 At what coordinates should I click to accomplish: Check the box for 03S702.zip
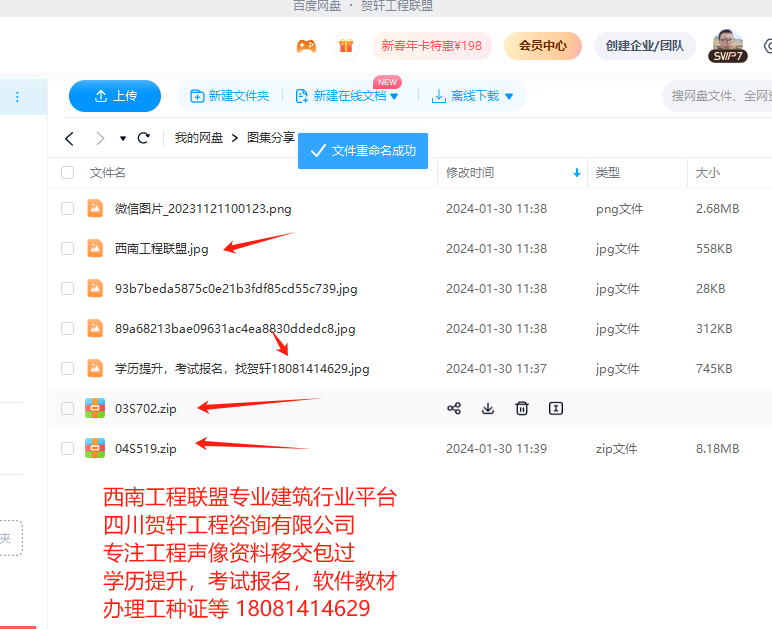pyautogui.click(x=67, y=409)
